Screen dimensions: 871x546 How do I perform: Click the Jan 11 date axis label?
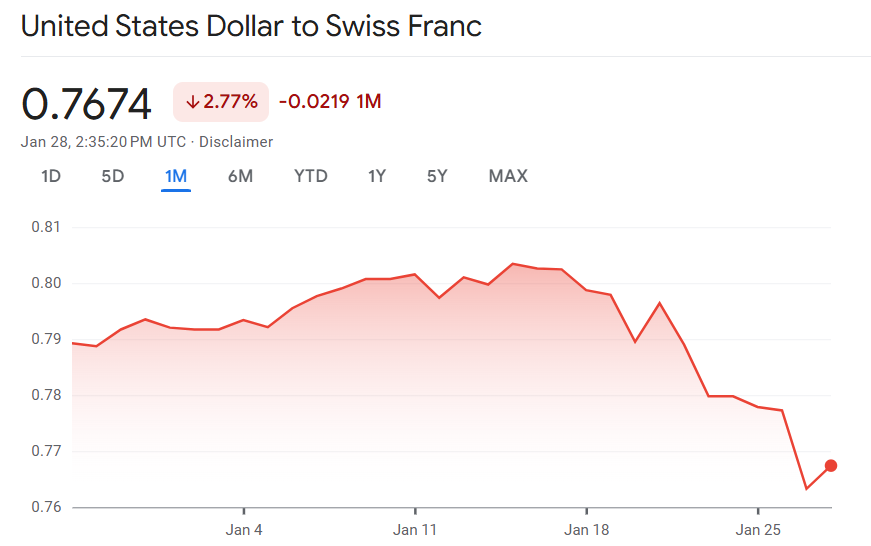point(415,528)
